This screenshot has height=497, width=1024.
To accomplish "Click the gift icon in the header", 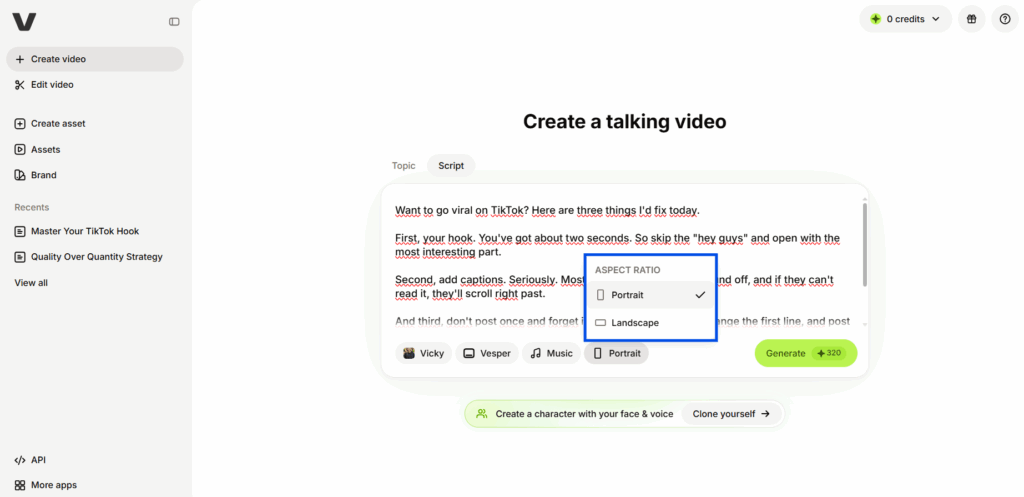I will click(x=972, y=19).
